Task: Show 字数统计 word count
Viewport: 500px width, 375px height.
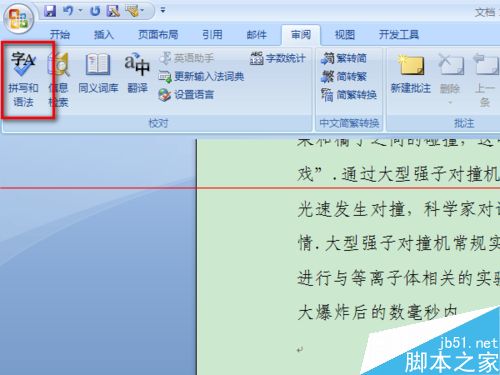Action: (x=278, y=58)
